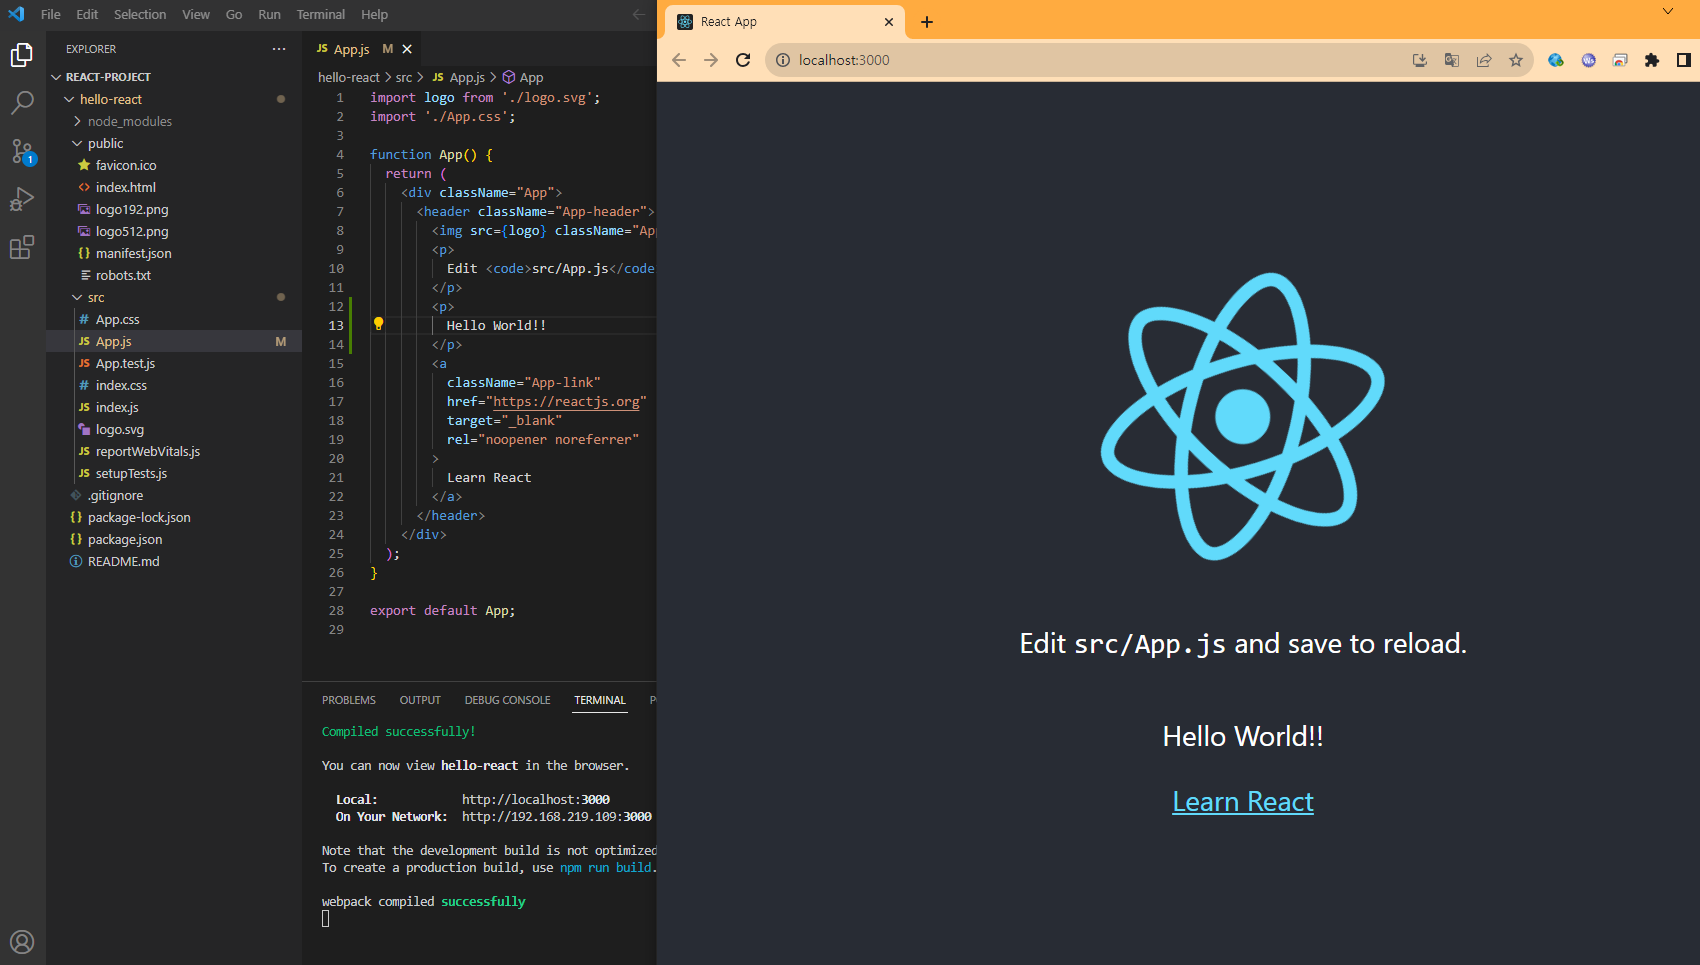1700x965 pixels.
Task: Click 'hello-react' in the editor breadcrumb
Action: 349,77
